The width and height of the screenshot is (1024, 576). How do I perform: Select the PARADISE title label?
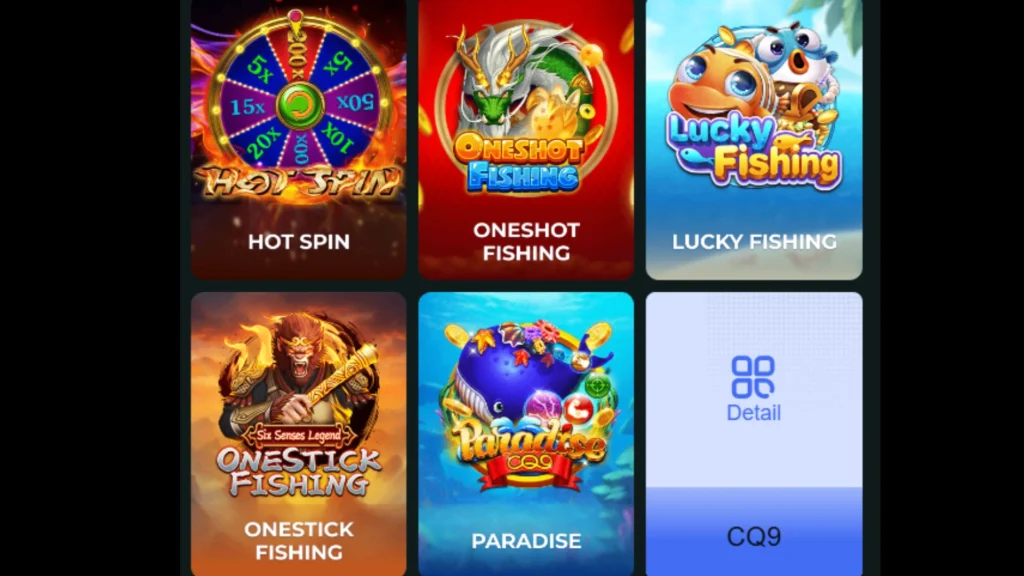526,541
